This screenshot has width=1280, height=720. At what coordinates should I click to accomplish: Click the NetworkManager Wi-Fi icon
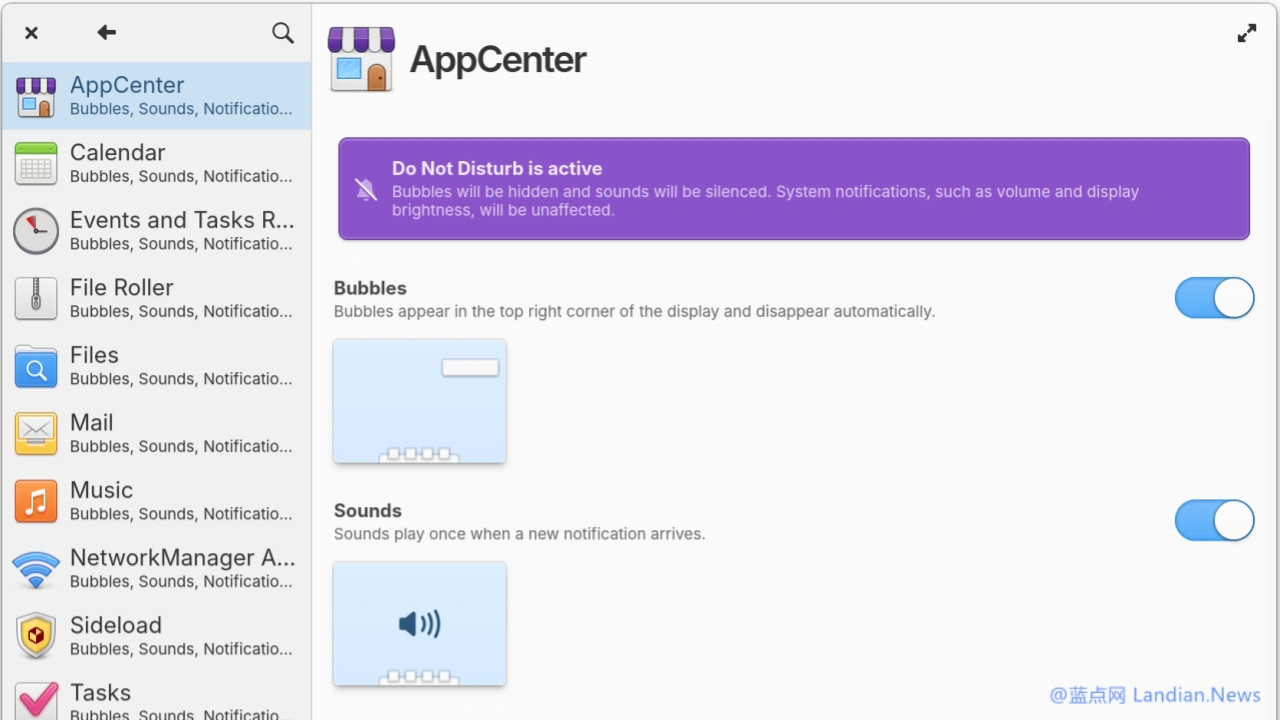pyautogui.click(x=36, y=569)
